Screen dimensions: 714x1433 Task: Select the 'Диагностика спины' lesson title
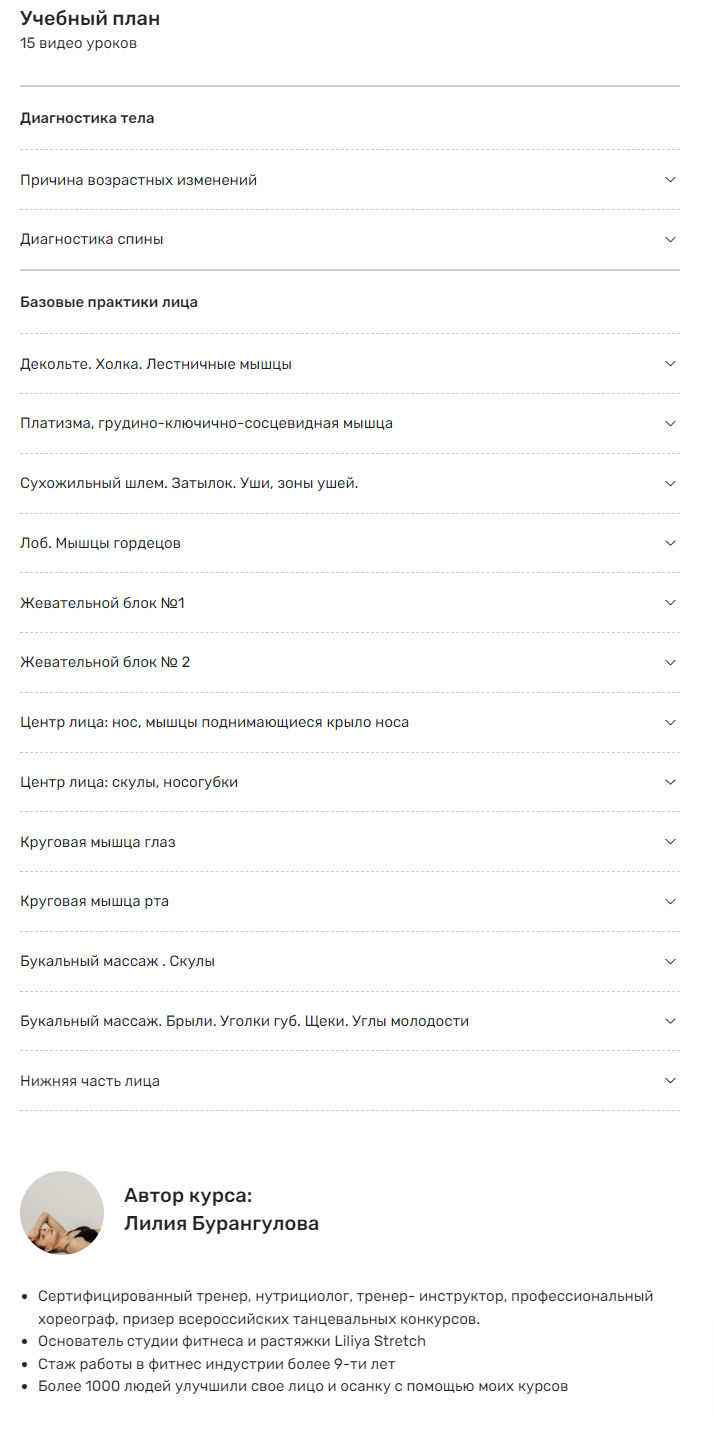92,240
